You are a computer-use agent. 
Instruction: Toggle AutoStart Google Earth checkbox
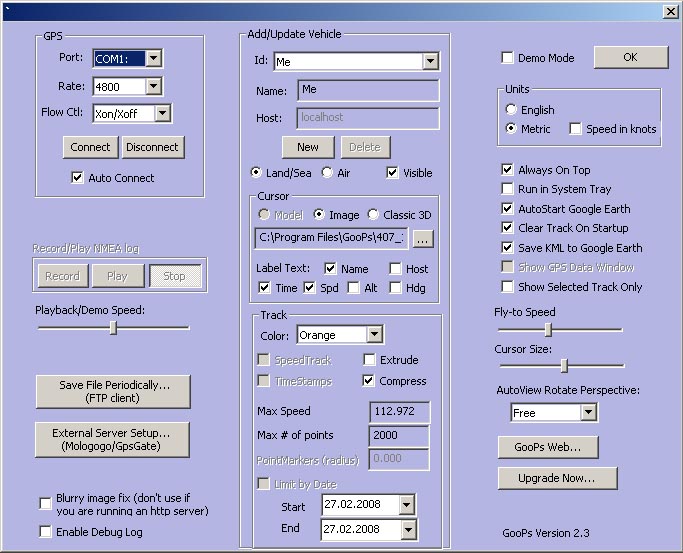[x=507, y=209]
